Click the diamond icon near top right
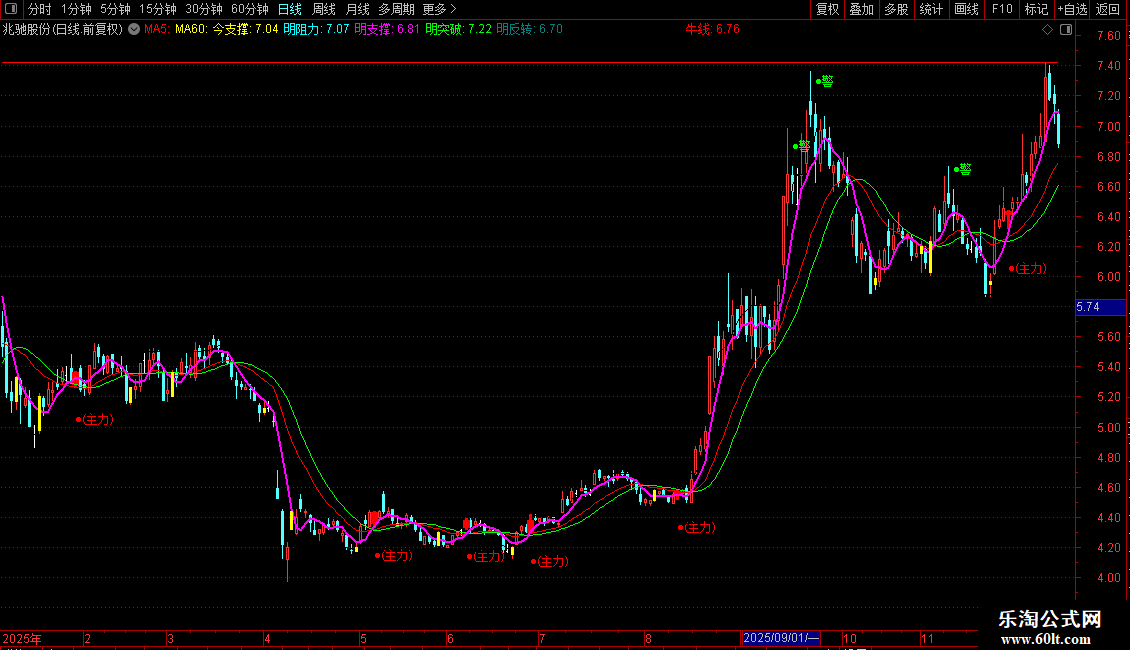The height and width of the screenshot is (650, 1130). click(x=1047, y=30)
